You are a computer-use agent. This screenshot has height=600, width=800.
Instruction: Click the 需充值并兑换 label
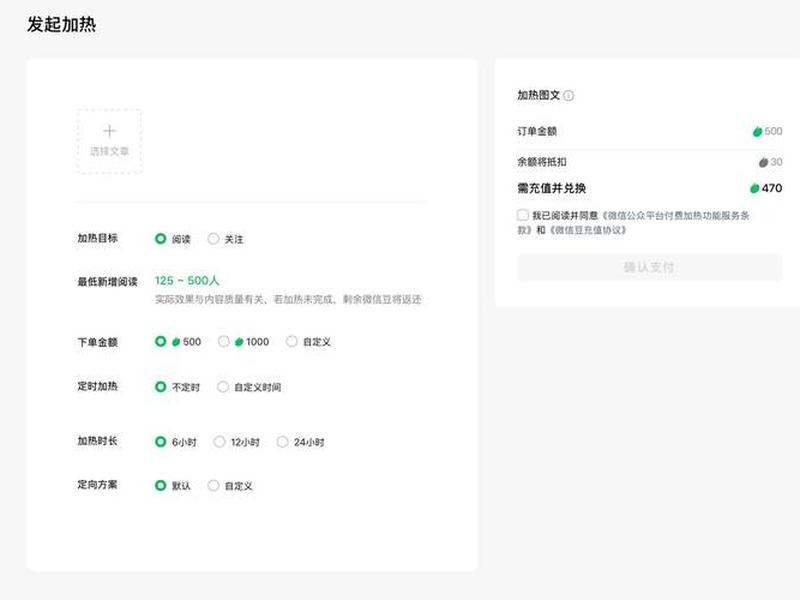[552, 188]
